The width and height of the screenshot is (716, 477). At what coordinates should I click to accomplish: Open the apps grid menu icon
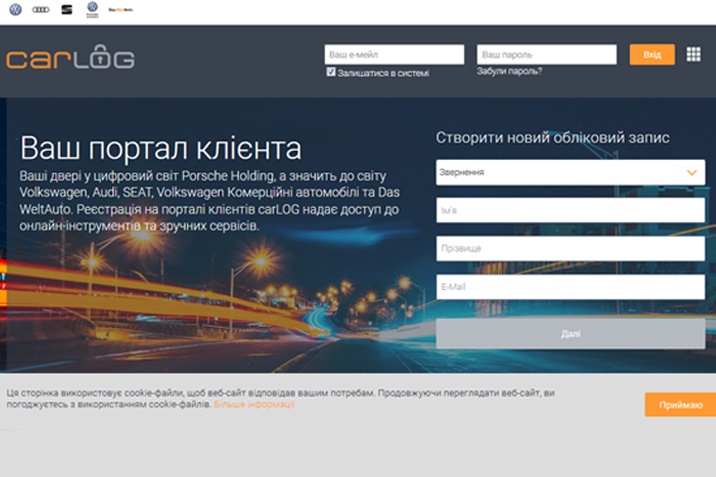[693, 54]
